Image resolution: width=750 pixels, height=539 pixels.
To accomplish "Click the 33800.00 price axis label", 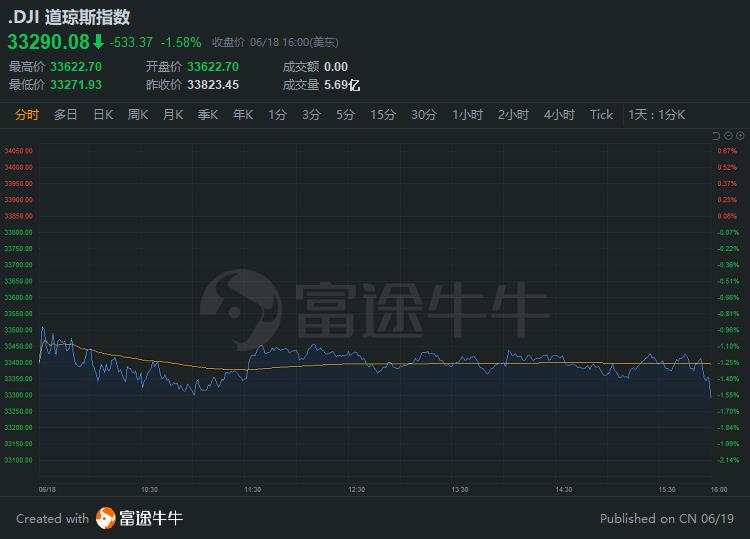I will (19, 232).
